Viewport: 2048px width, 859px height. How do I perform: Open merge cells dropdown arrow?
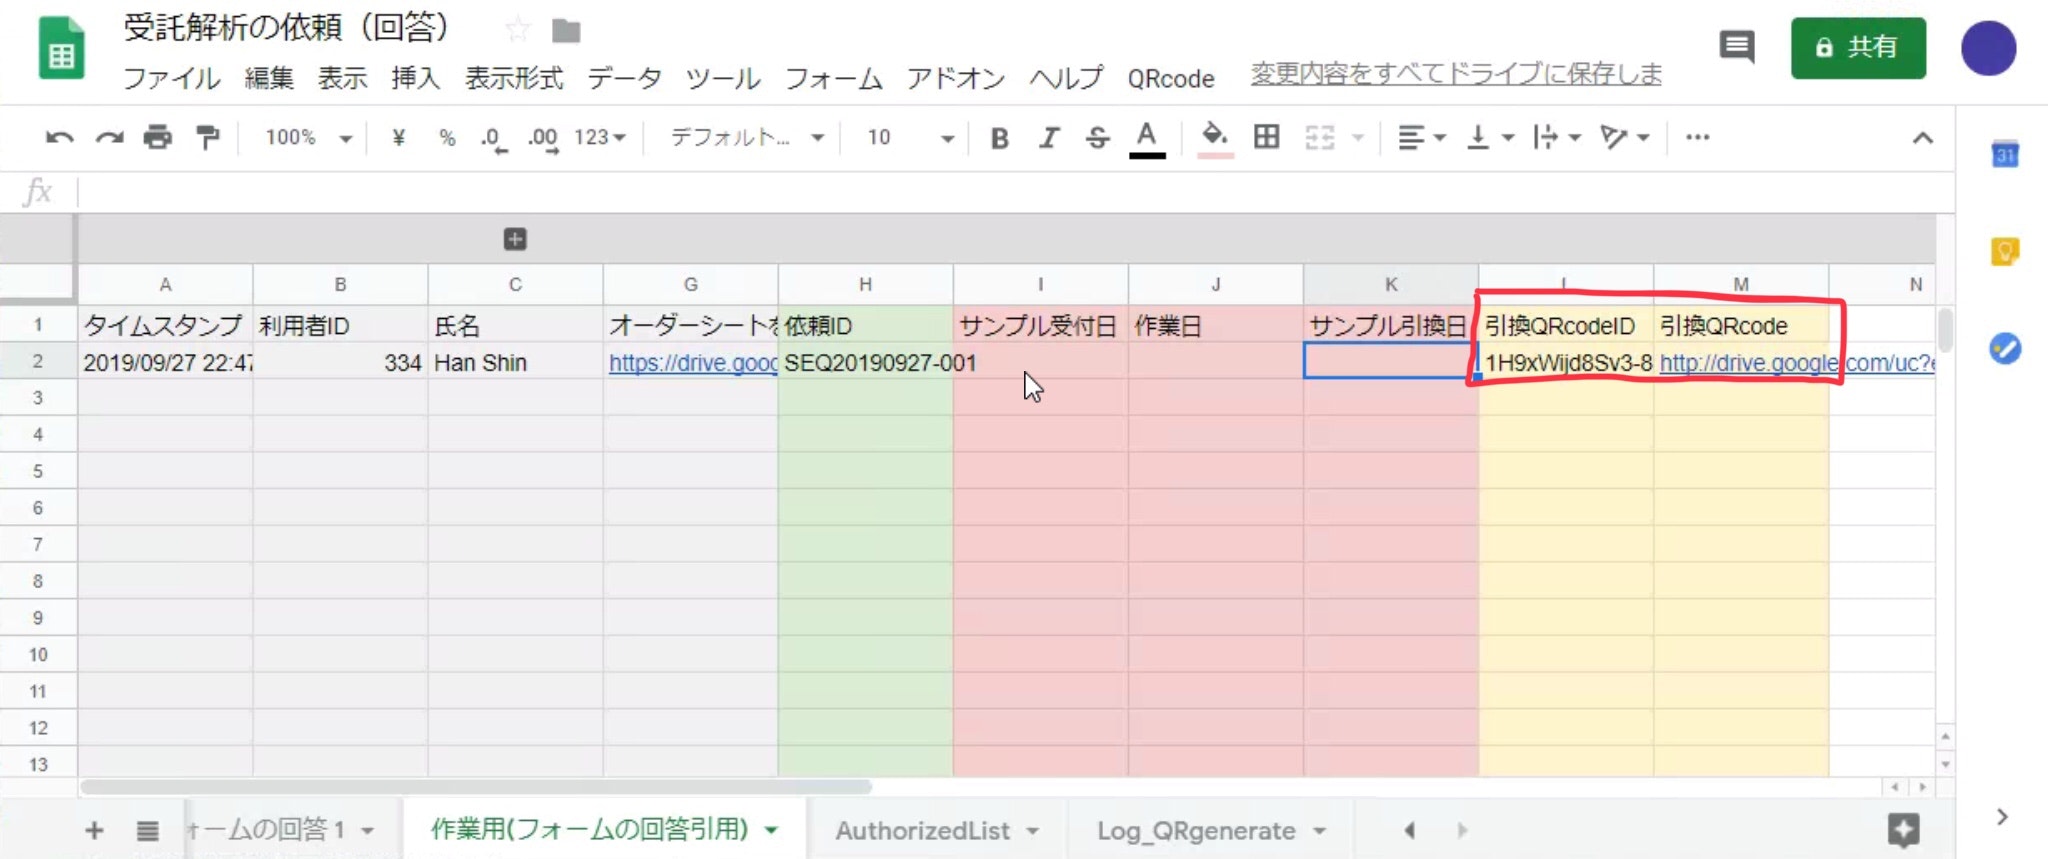(1358, 138)
